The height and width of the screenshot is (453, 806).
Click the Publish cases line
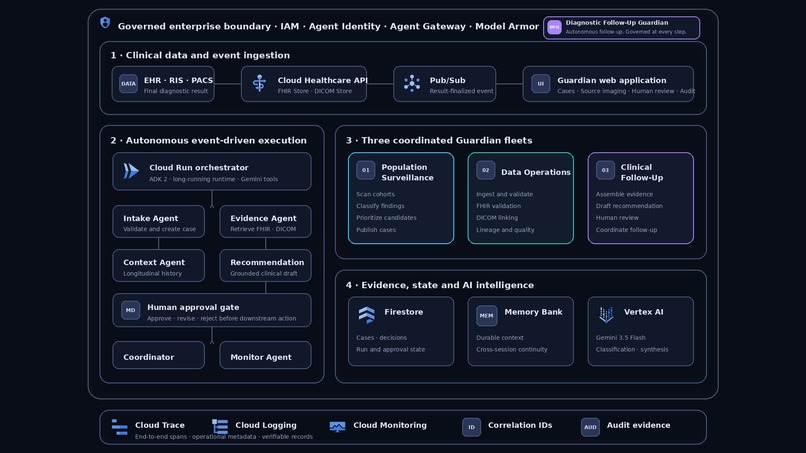pyautogui.click(x=376, y=230)
